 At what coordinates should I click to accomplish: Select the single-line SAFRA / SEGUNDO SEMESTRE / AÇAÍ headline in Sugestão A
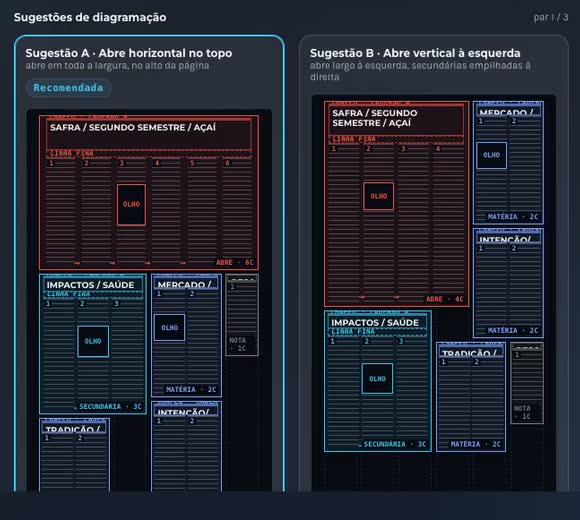(133, 128)
